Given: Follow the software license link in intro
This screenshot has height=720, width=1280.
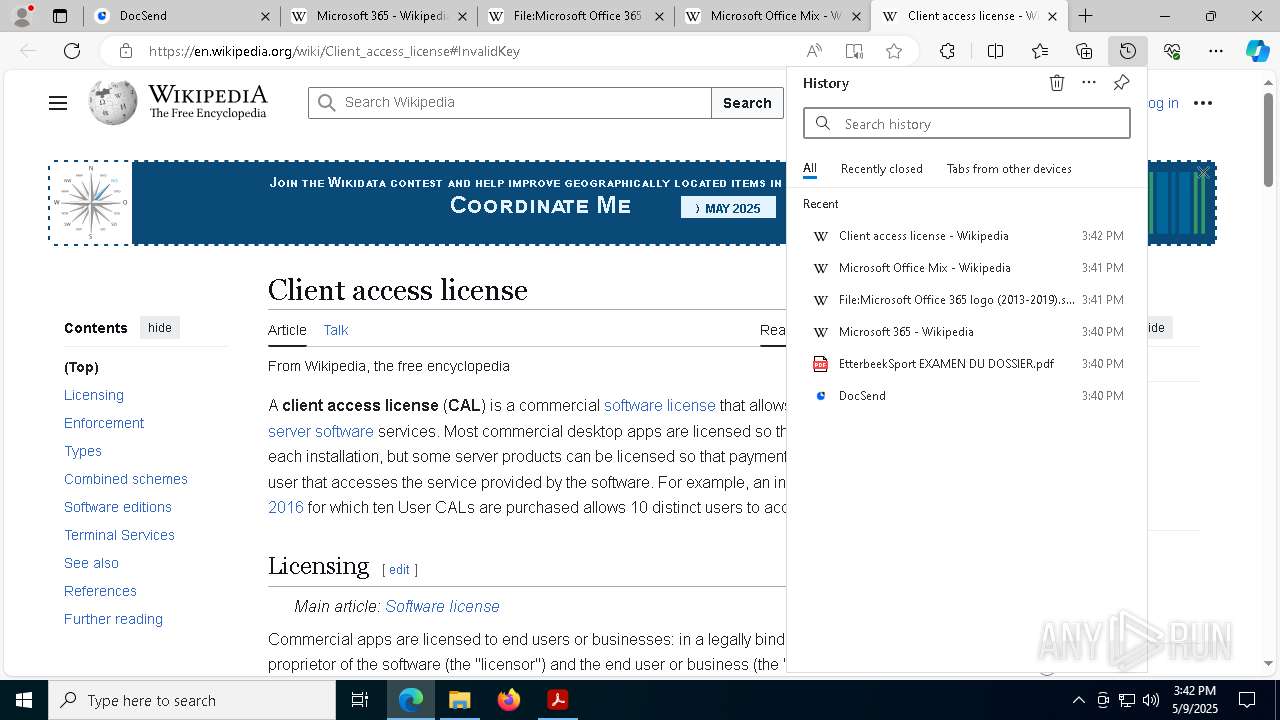Looking at the screenshot, I should pyautogui.click(x=660, y=405).
